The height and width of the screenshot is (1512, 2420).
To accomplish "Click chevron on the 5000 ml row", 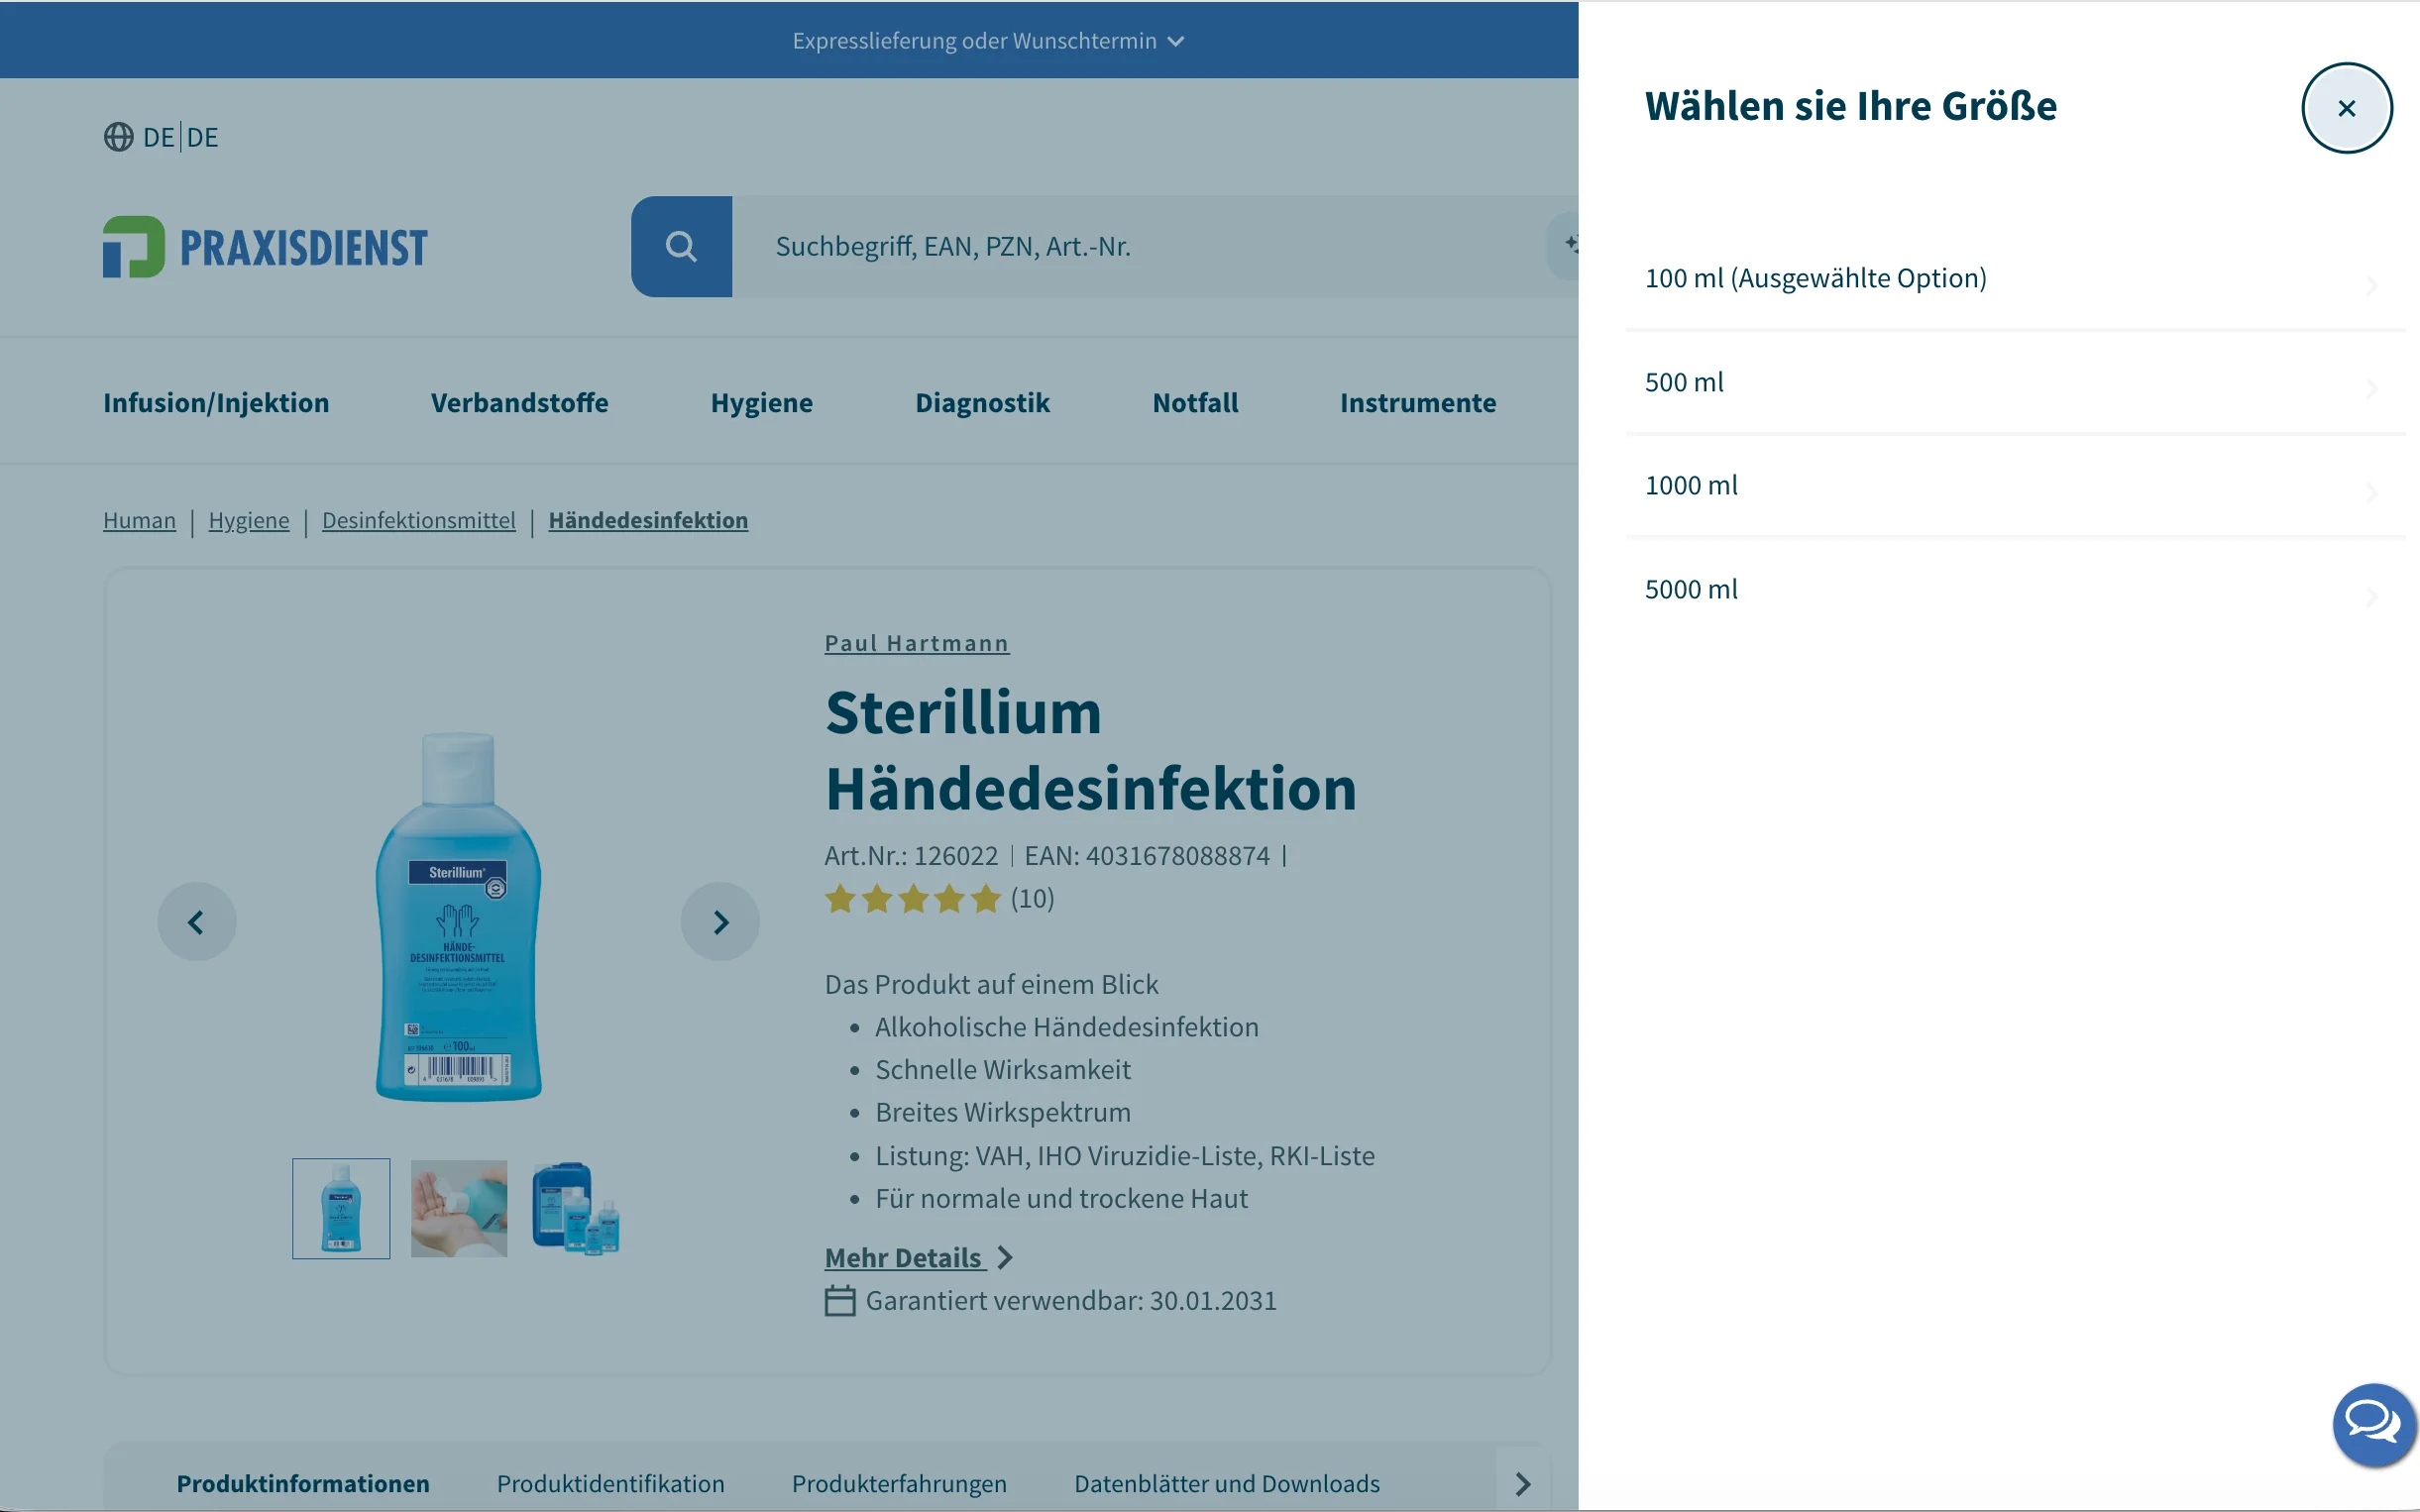I will [x=2372, y=598].
